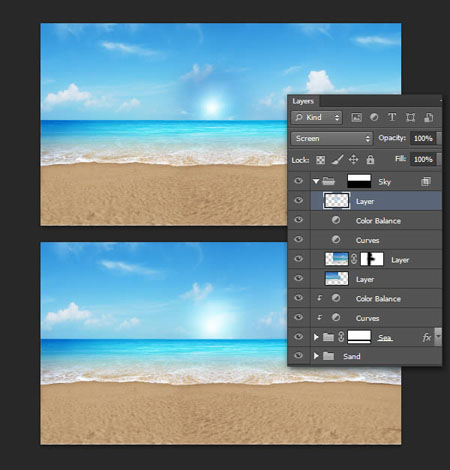
Task: Select top Layer thumbnail
Action: click(337, 201)
